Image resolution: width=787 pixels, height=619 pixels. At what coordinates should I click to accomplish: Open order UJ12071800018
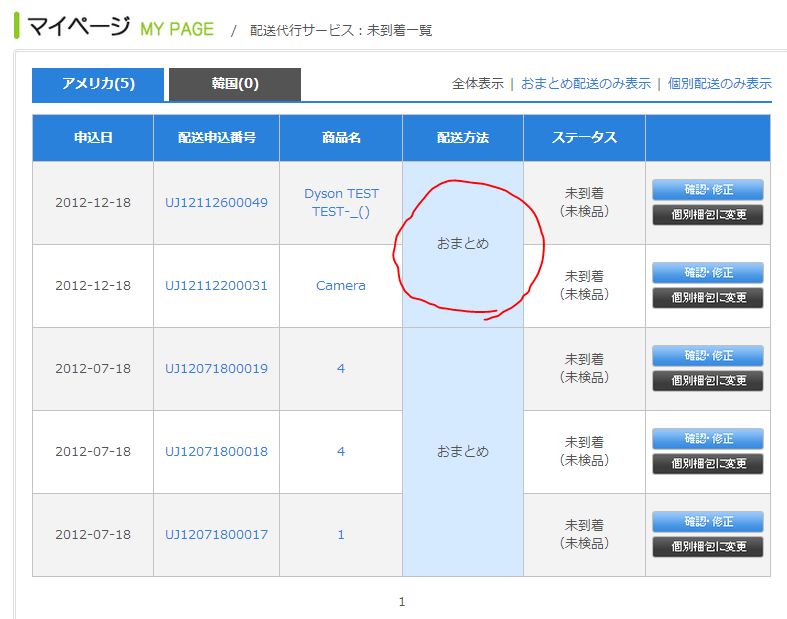tap(216, 451)
